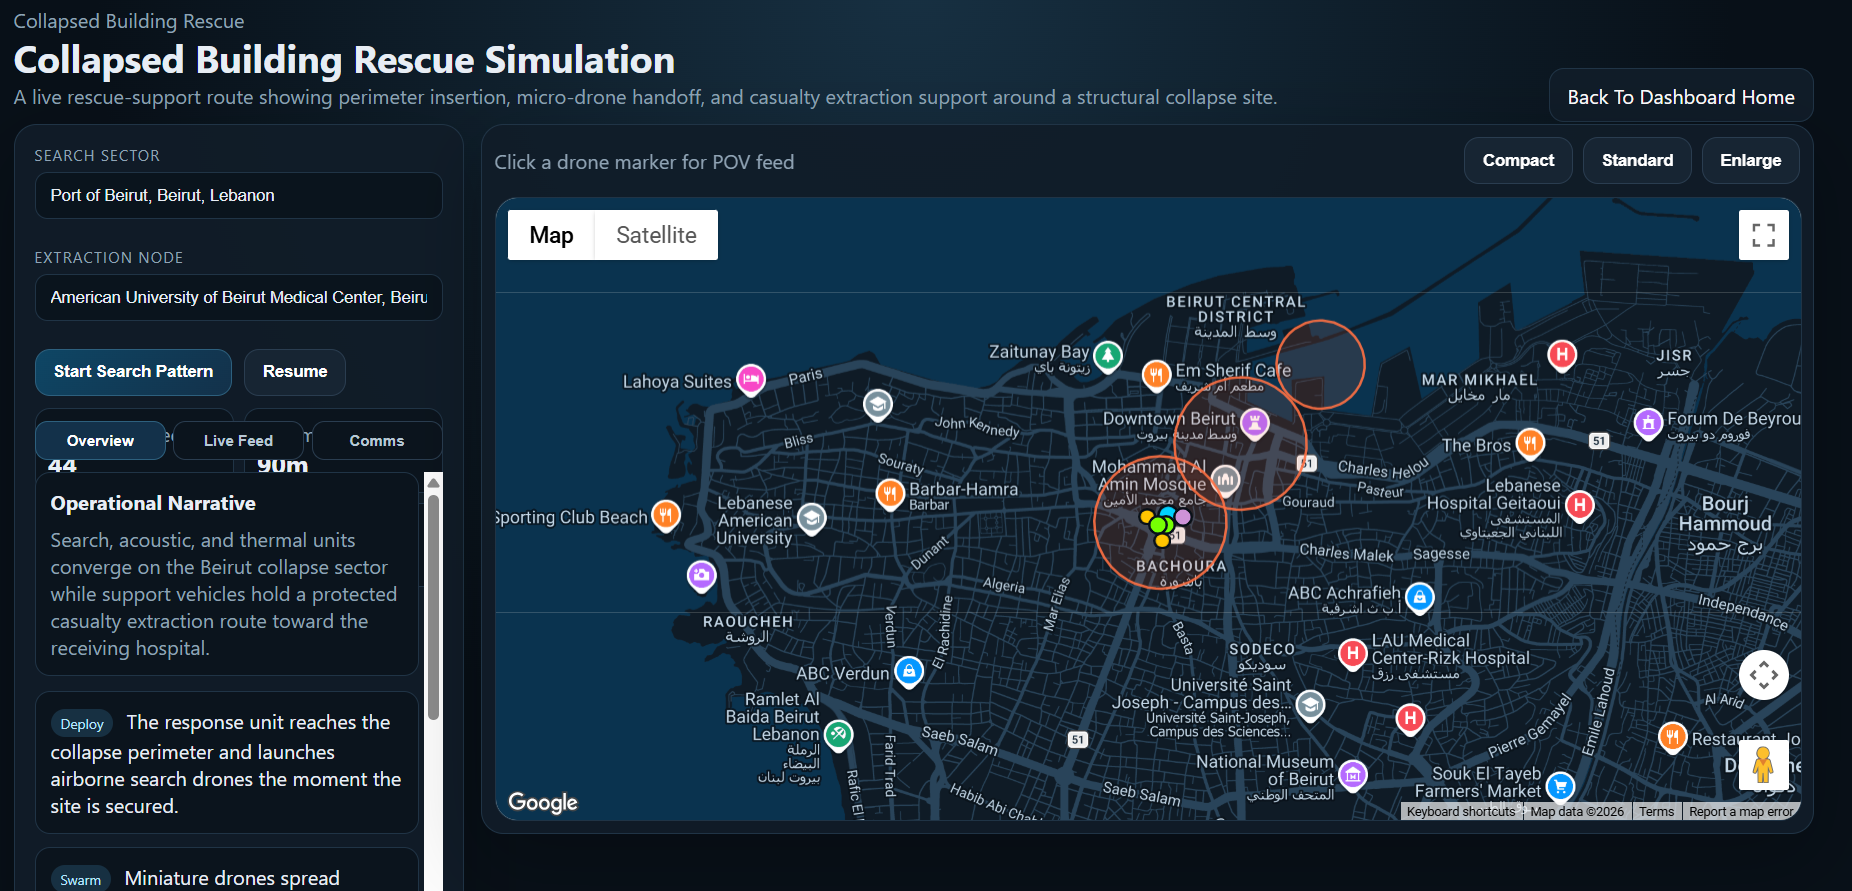Switch to the Overview tab
The height and width of the screenshot is (891, 1852).
coord(100,441)
